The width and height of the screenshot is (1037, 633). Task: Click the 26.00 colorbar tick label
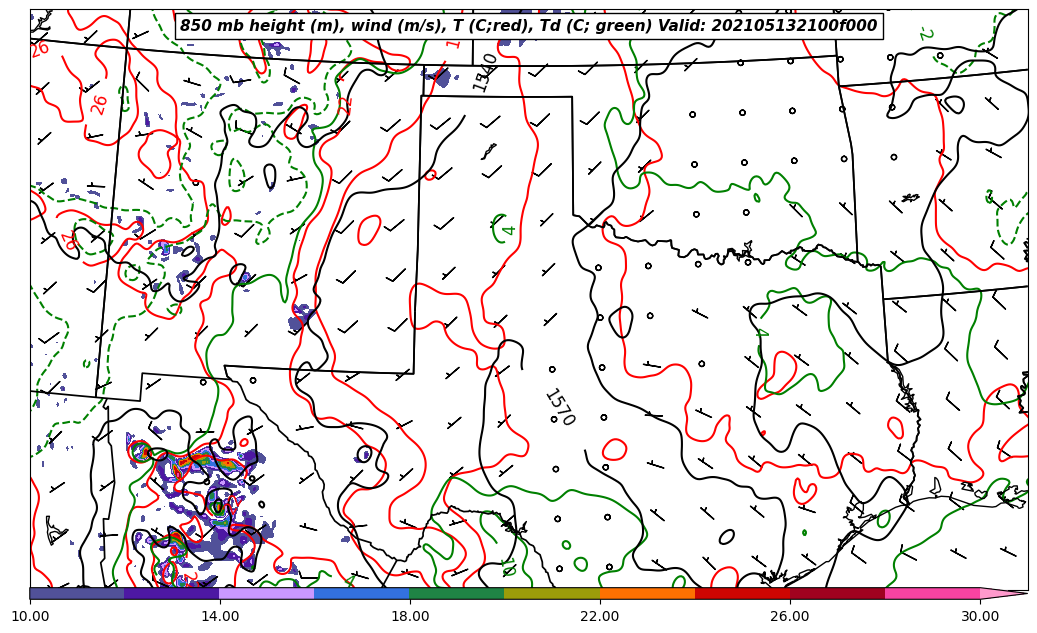790,616
